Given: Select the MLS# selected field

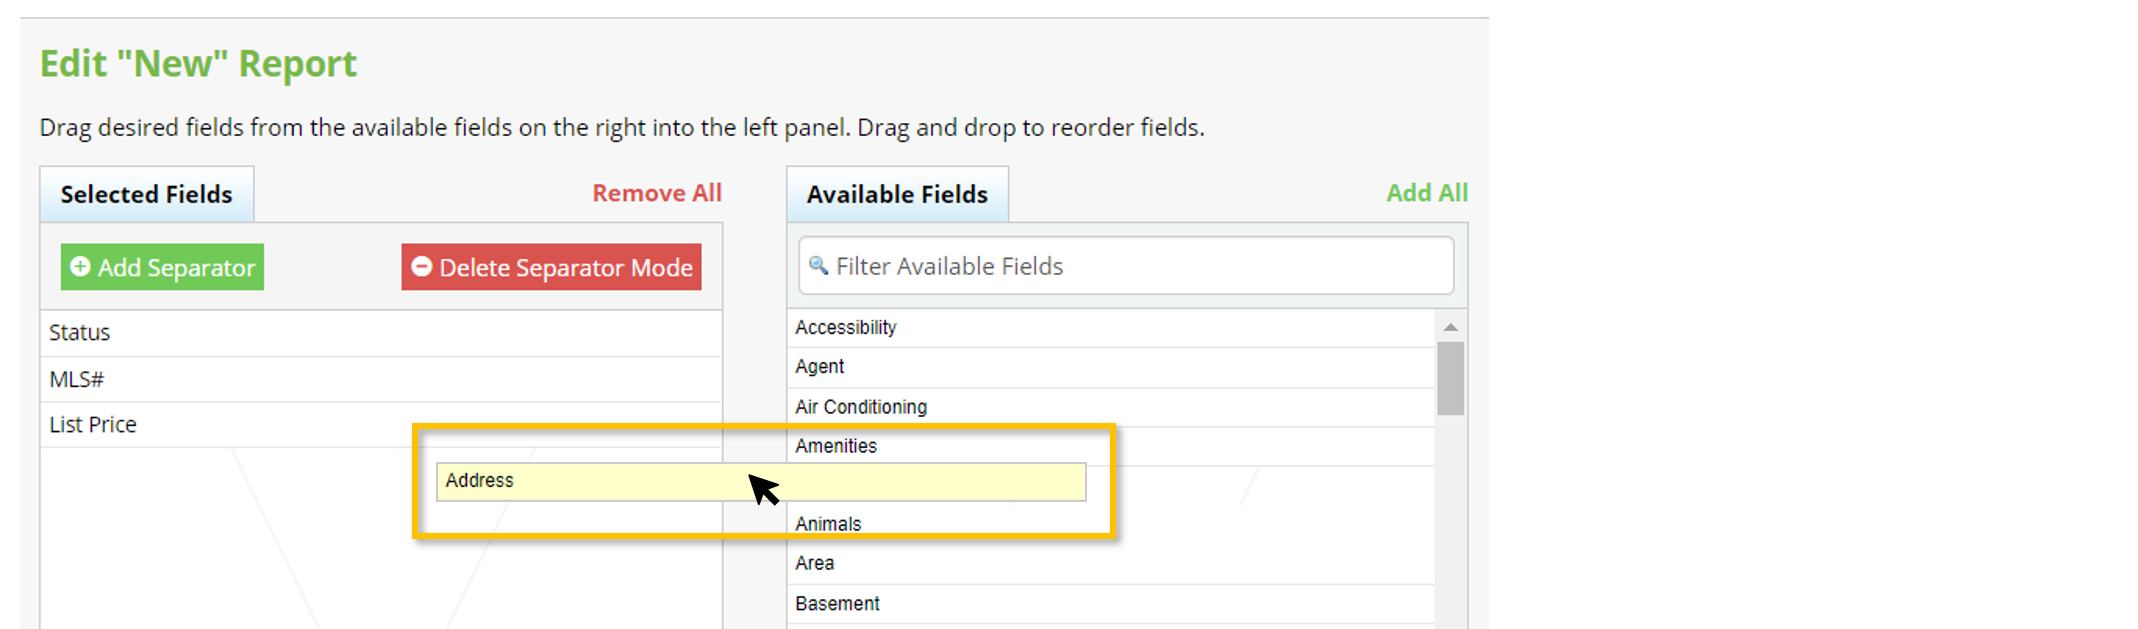Looking at the screenshot, I should point(381,379).
